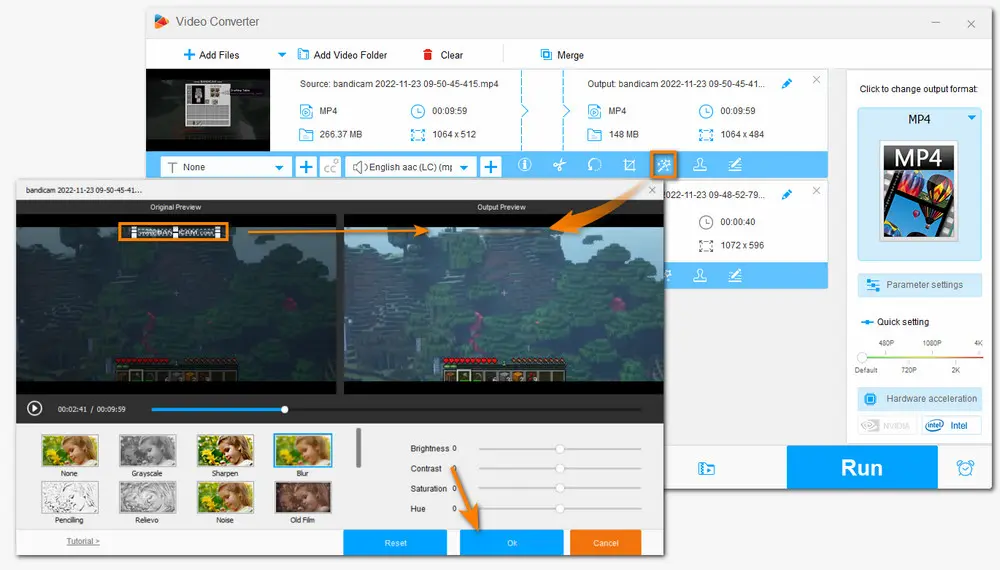
Task: Expand Add Files dropdown arrow
Action: (x=281, y=55)
